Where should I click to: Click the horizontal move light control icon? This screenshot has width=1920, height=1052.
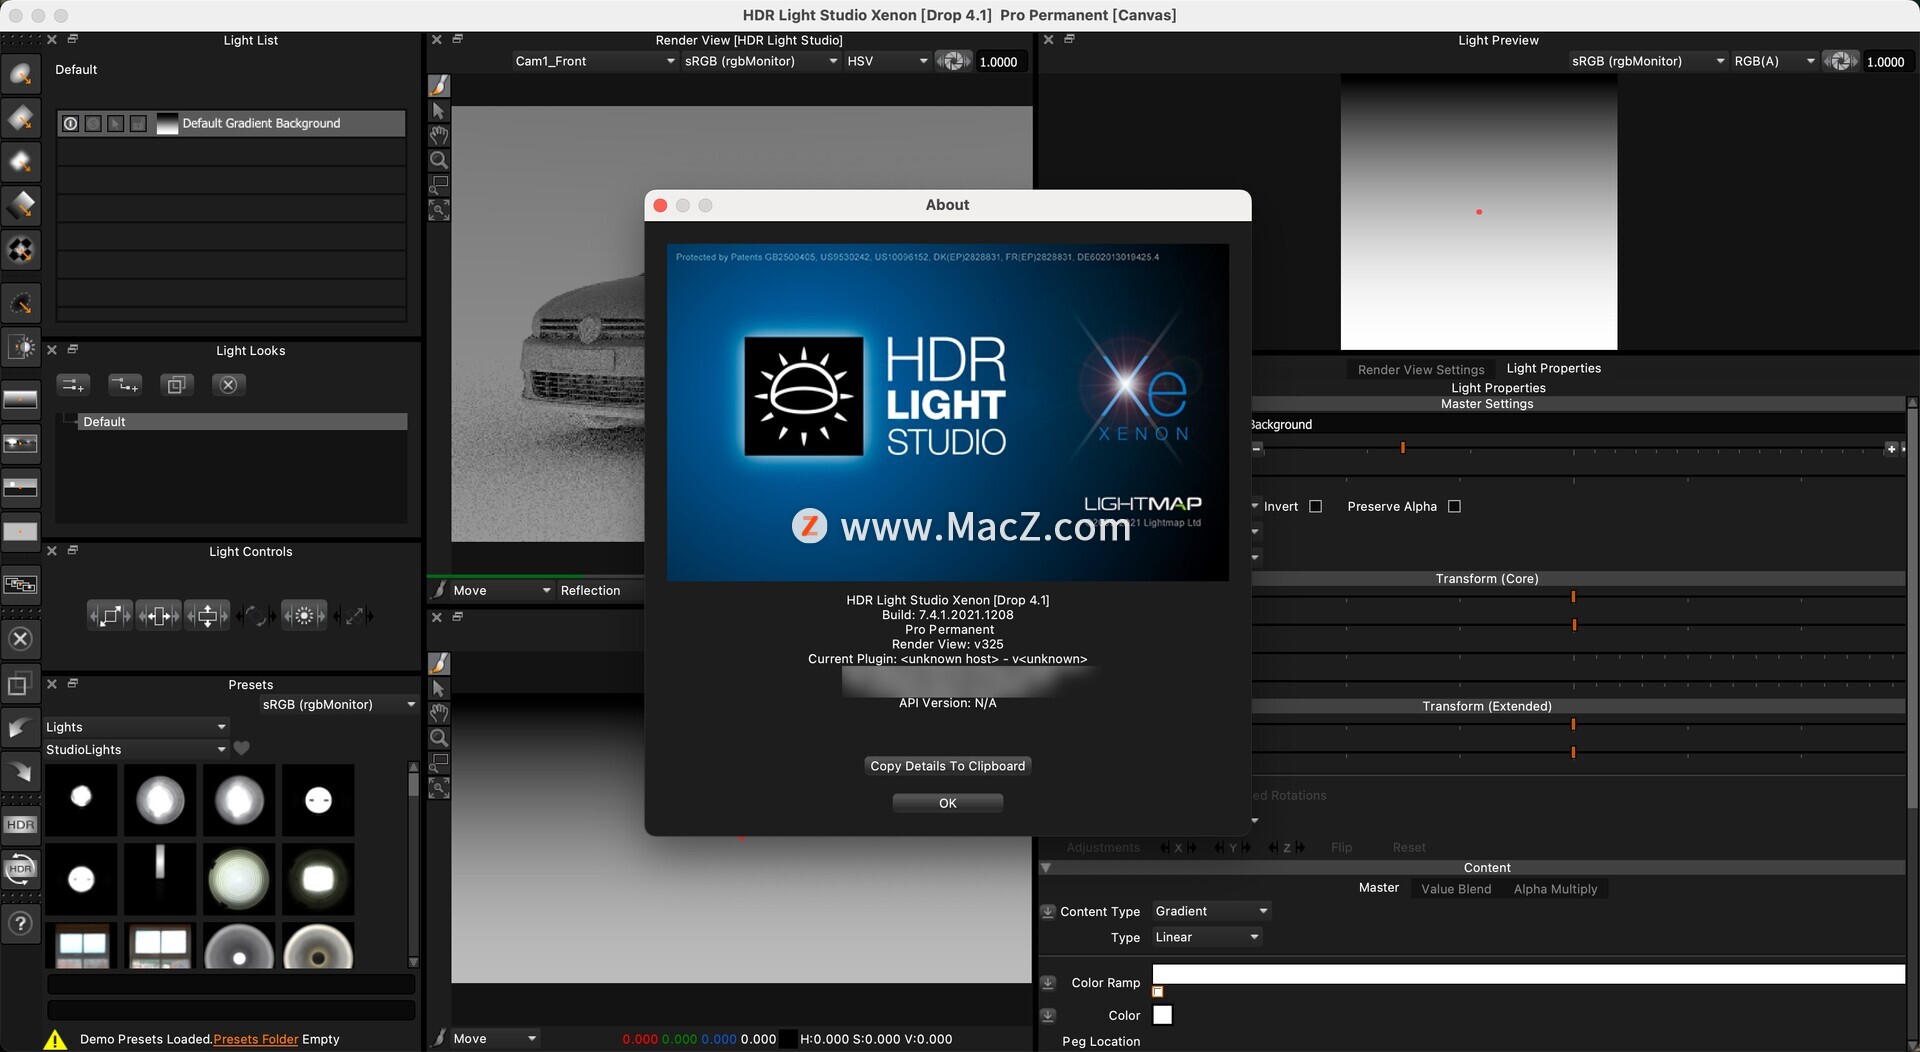click(158, 616)
